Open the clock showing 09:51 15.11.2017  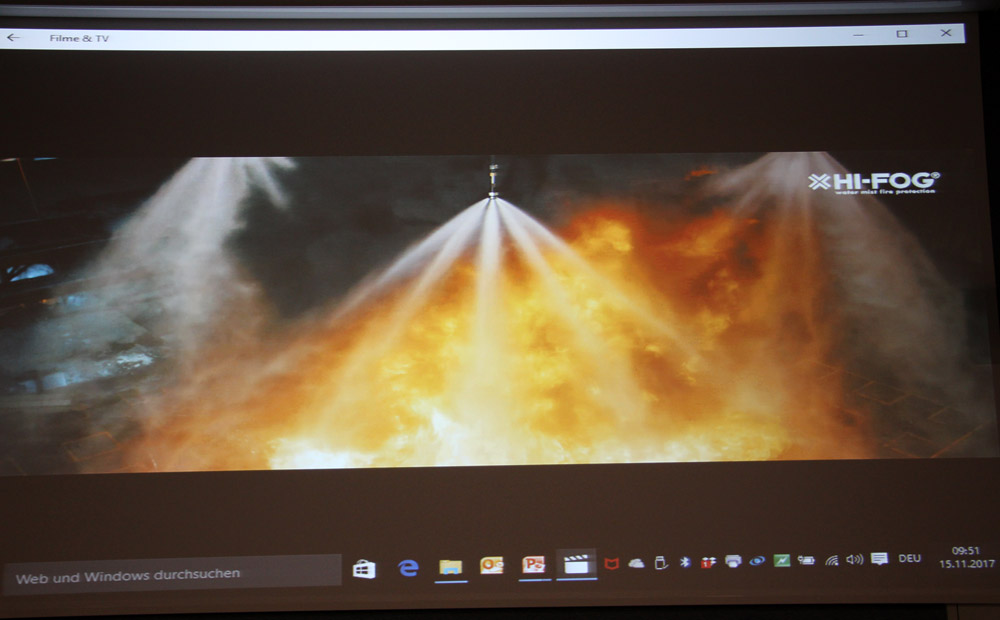coord(966,557)
